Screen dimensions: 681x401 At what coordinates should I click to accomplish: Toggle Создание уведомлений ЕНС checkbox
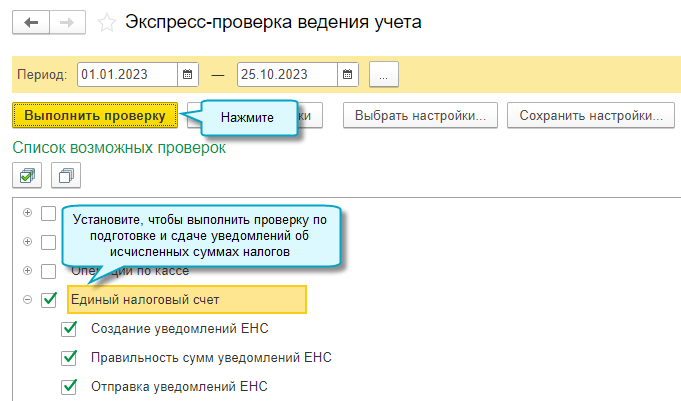(x=69, y=328)
